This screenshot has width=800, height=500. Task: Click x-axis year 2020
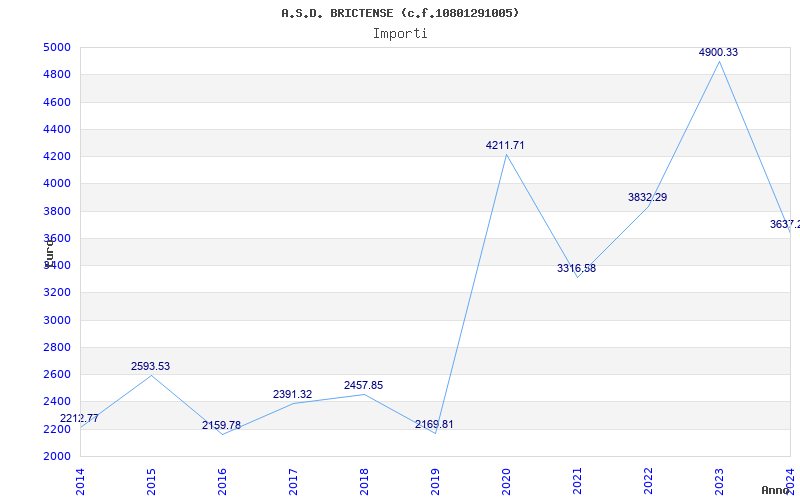pyautogui.click(x=506, y=482)
